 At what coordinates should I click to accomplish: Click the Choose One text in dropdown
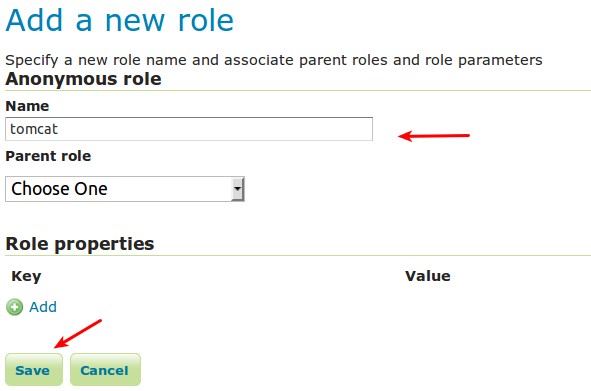click(x=60, y=189)
